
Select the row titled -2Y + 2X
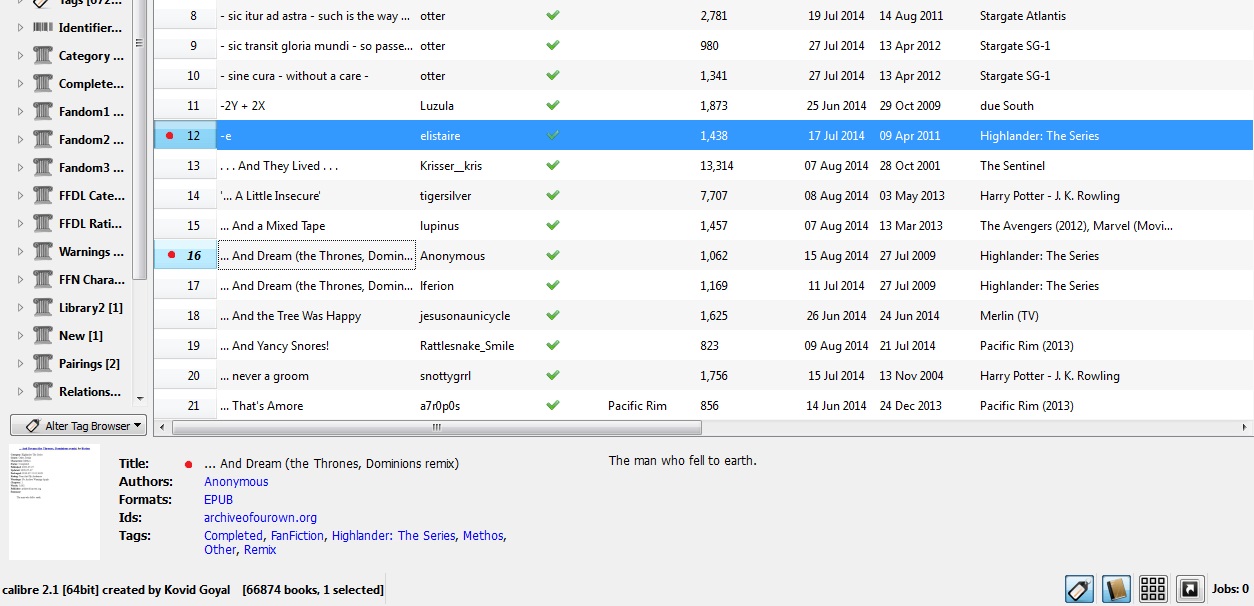point(703,106)
